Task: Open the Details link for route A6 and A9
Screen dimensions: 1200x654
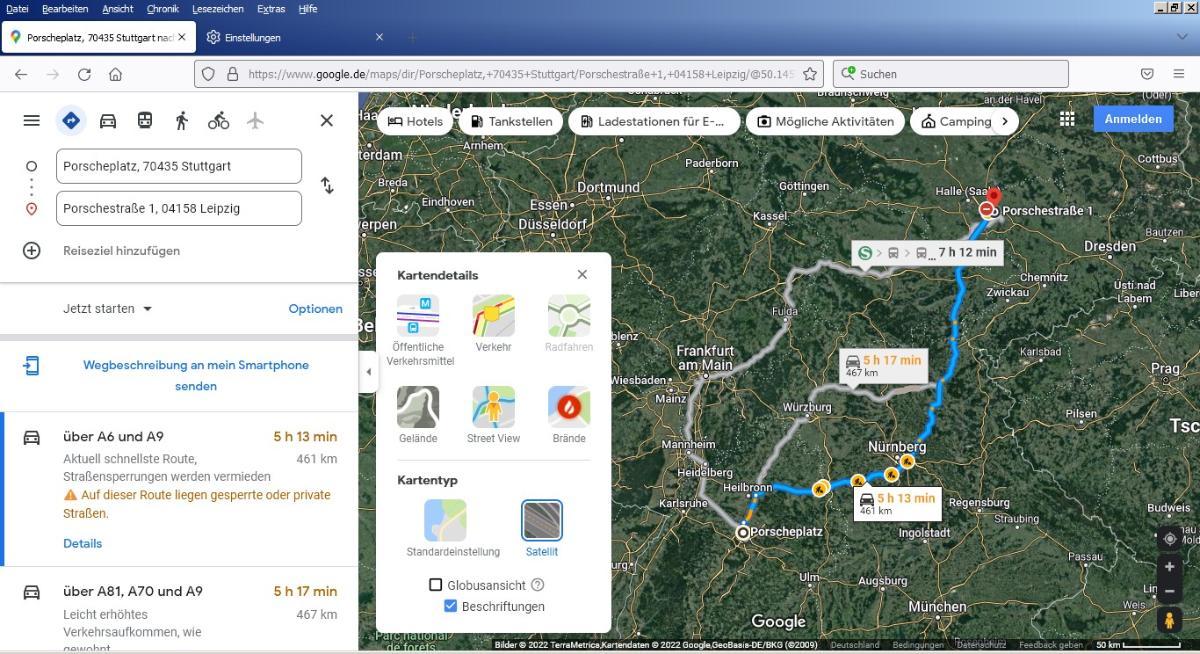Action: pos(82,544)
